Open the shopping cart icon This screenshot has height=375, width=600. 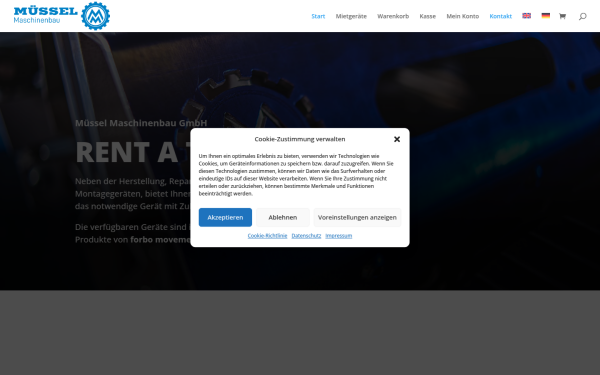point(562,16)
